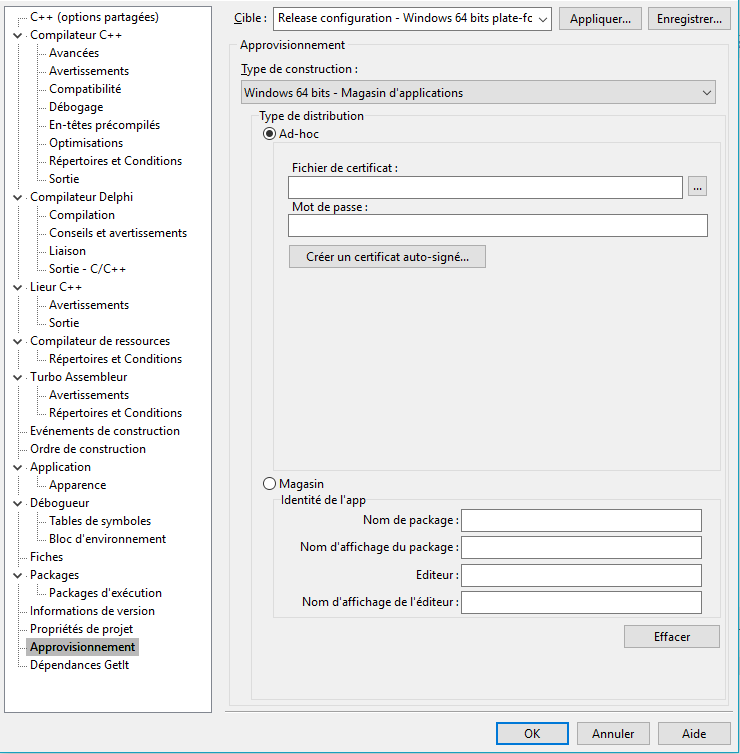This screenshot has height=754, width=740.
Task: Select the Turbo Assembleur label
Action: [x=78, y=377]
